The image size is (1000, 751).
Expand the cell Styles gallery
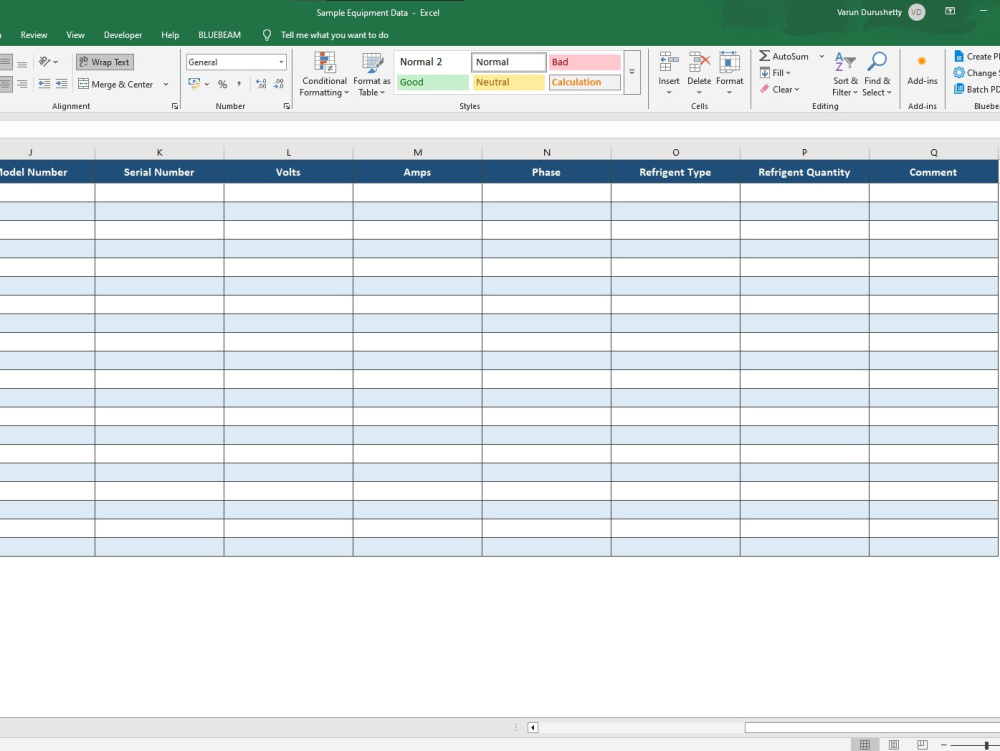point(632,72)
